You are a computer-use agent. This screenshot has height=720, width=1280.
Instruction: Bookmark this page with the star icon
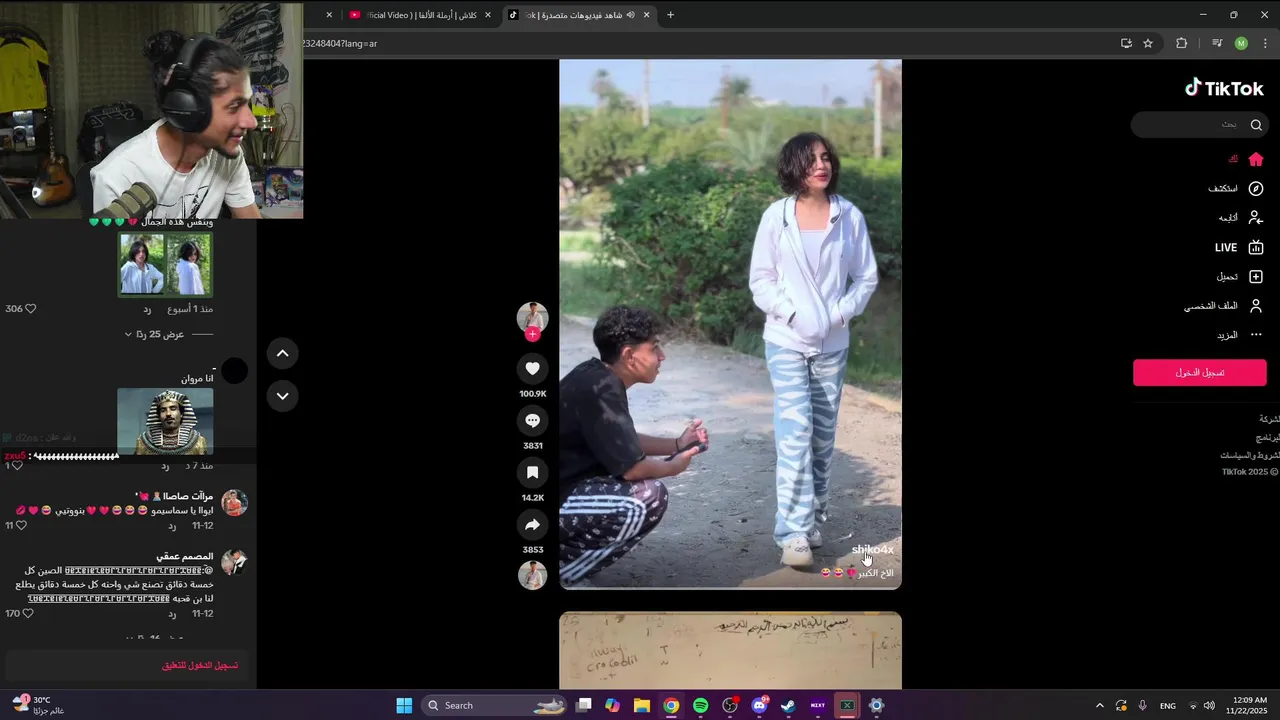click(1148, 43)
